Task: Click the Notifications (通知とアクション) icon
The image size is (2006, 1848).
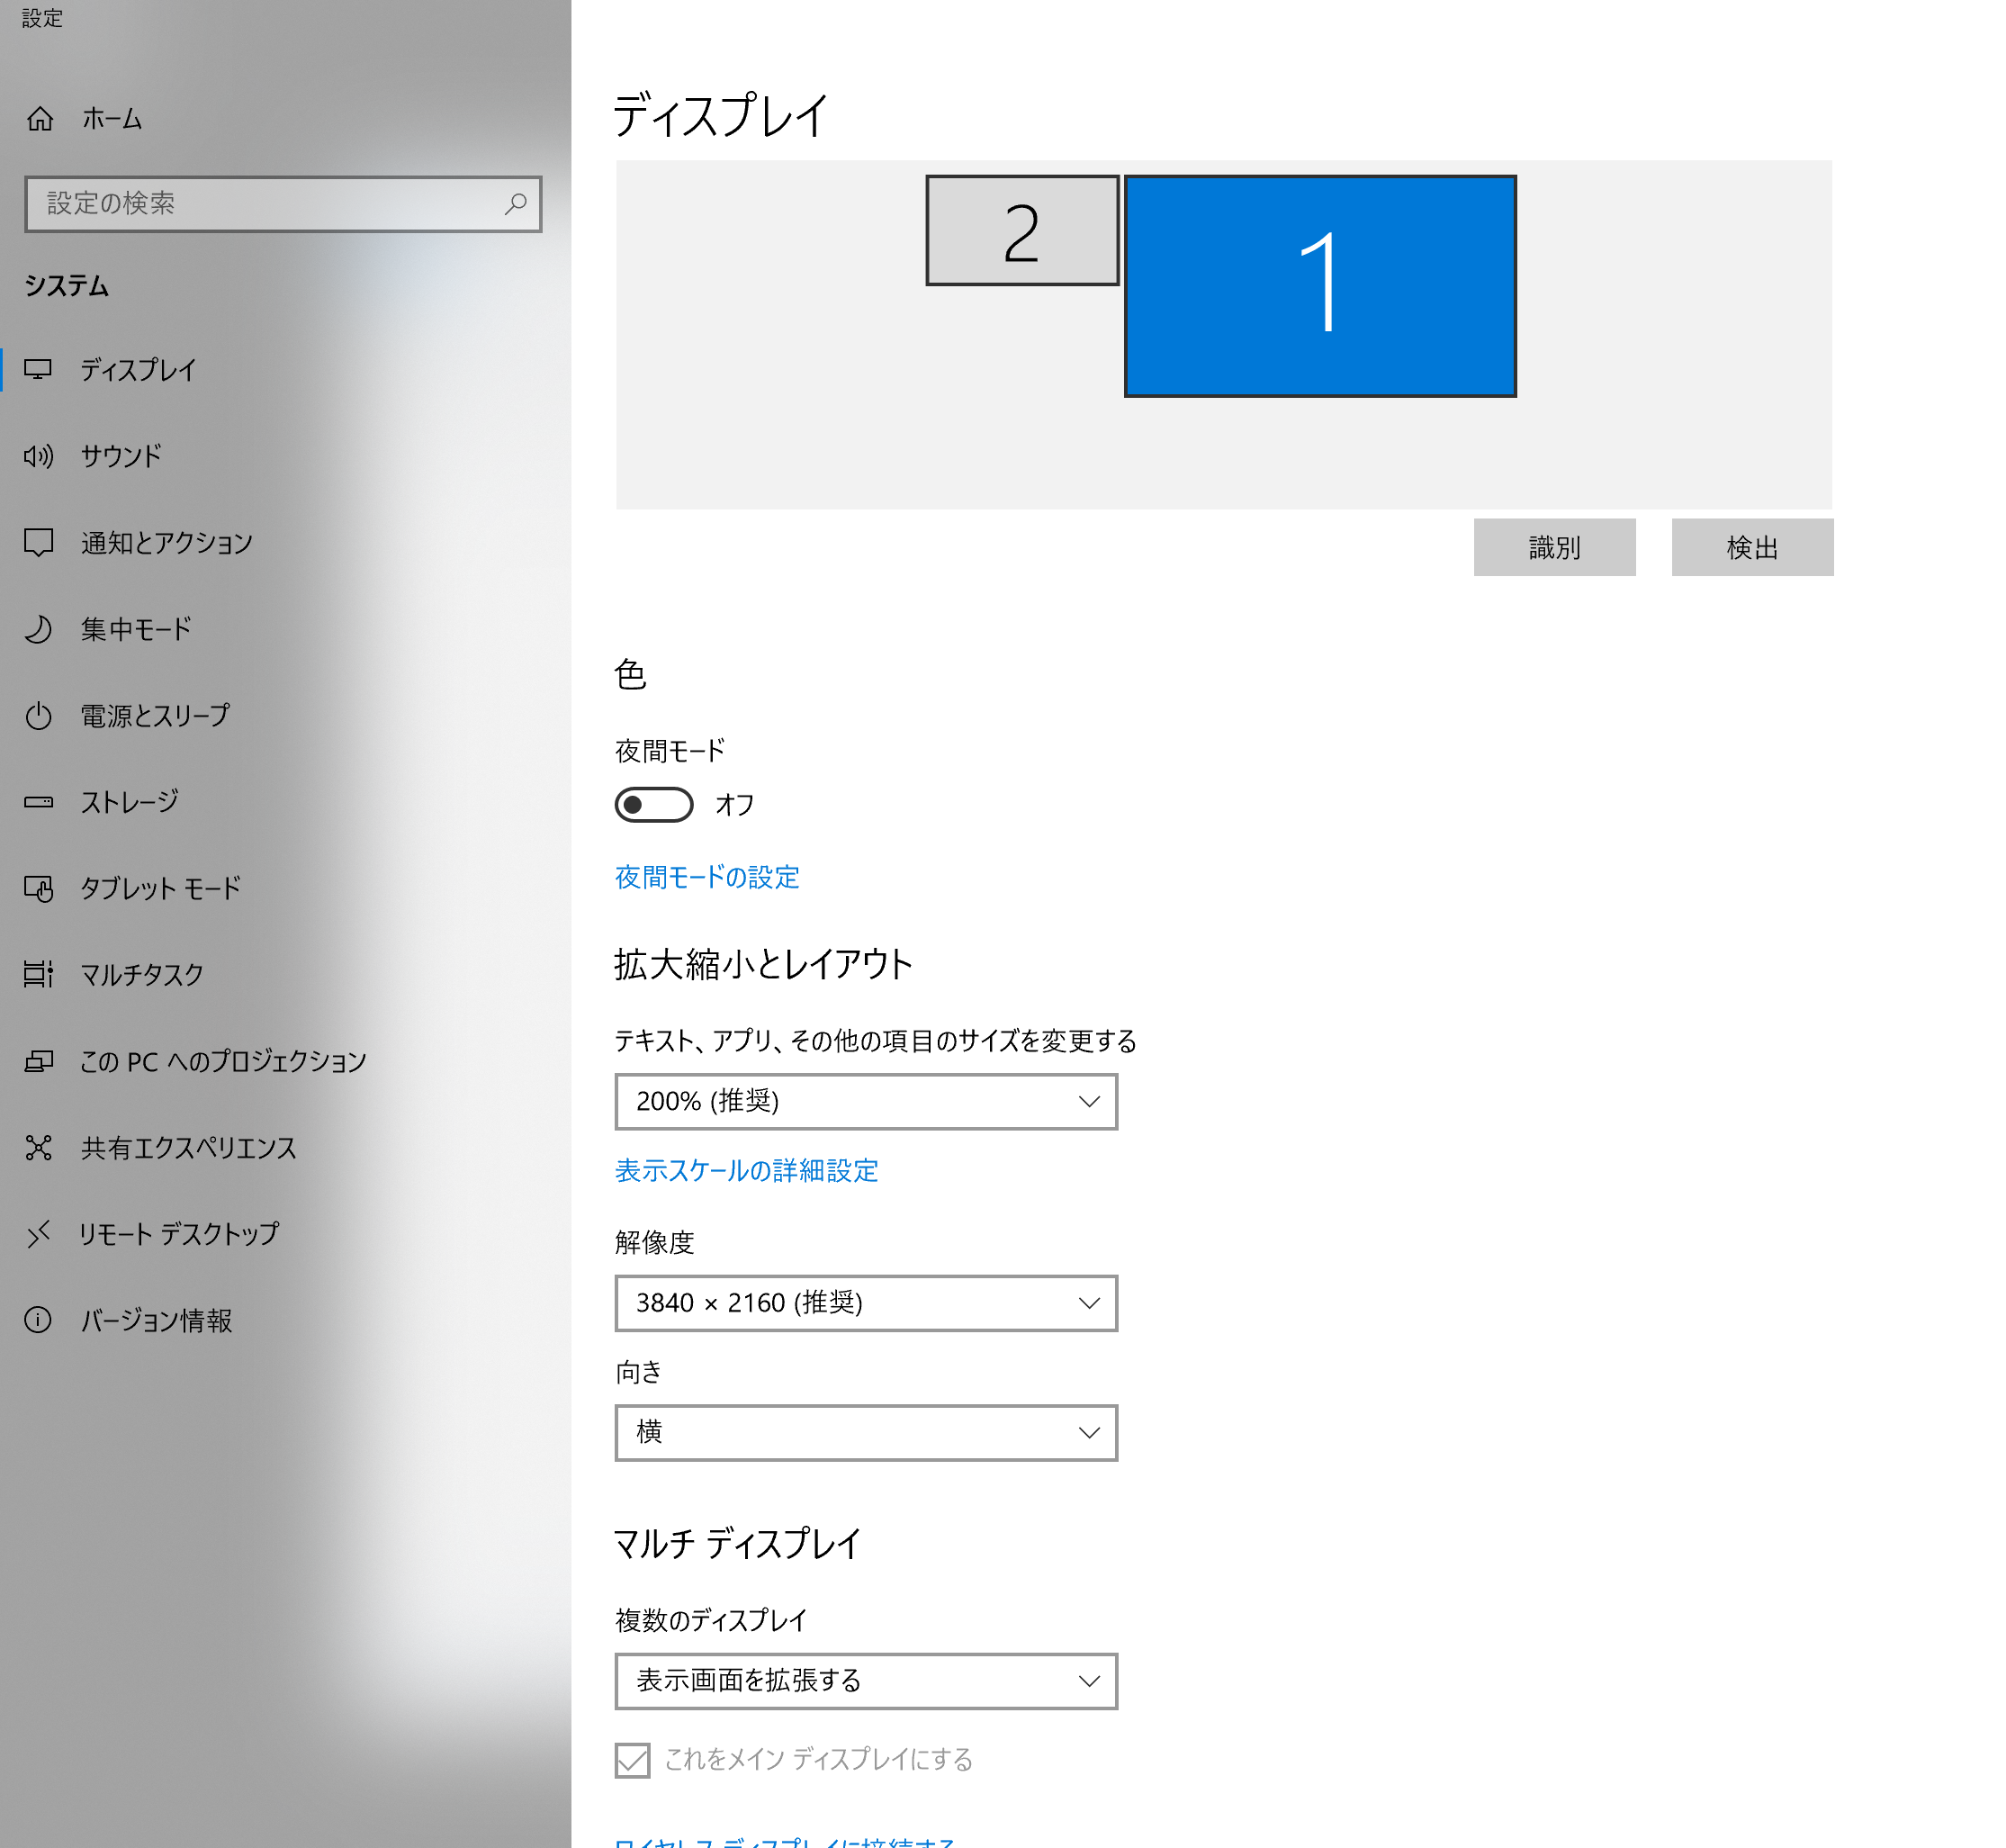Action: [38, 543]
